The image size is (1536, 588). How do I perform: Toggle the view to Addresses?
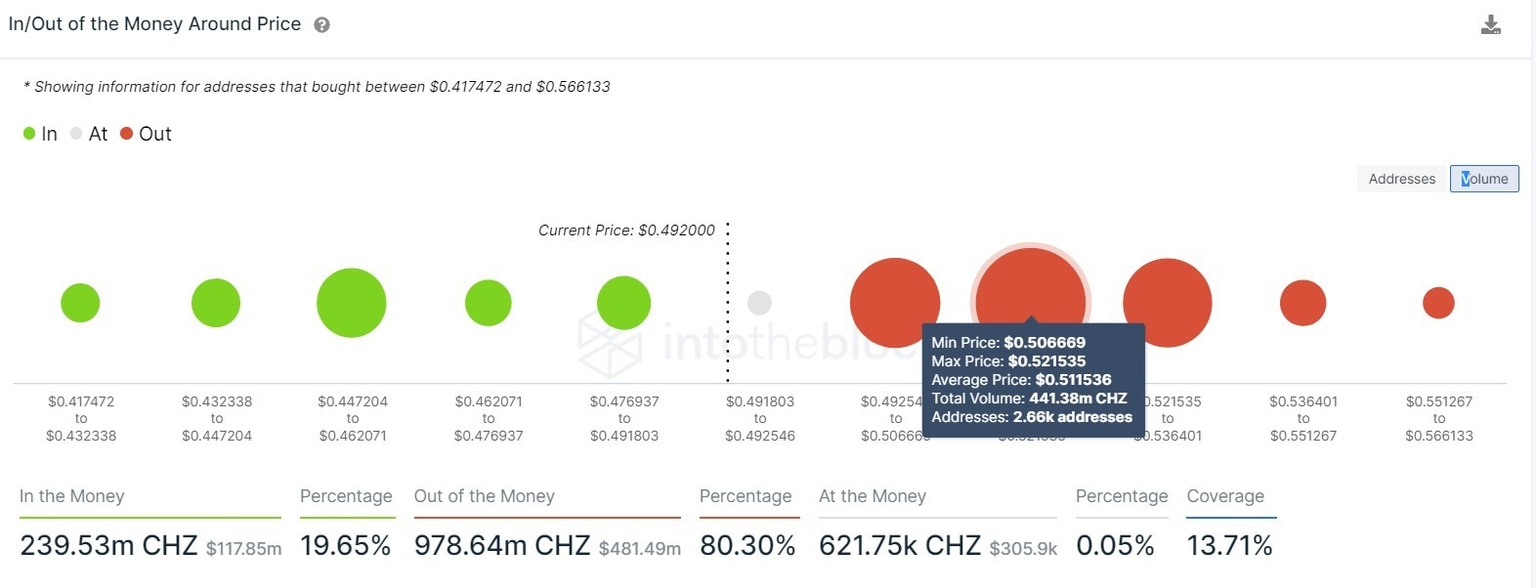coord(1401,178)
